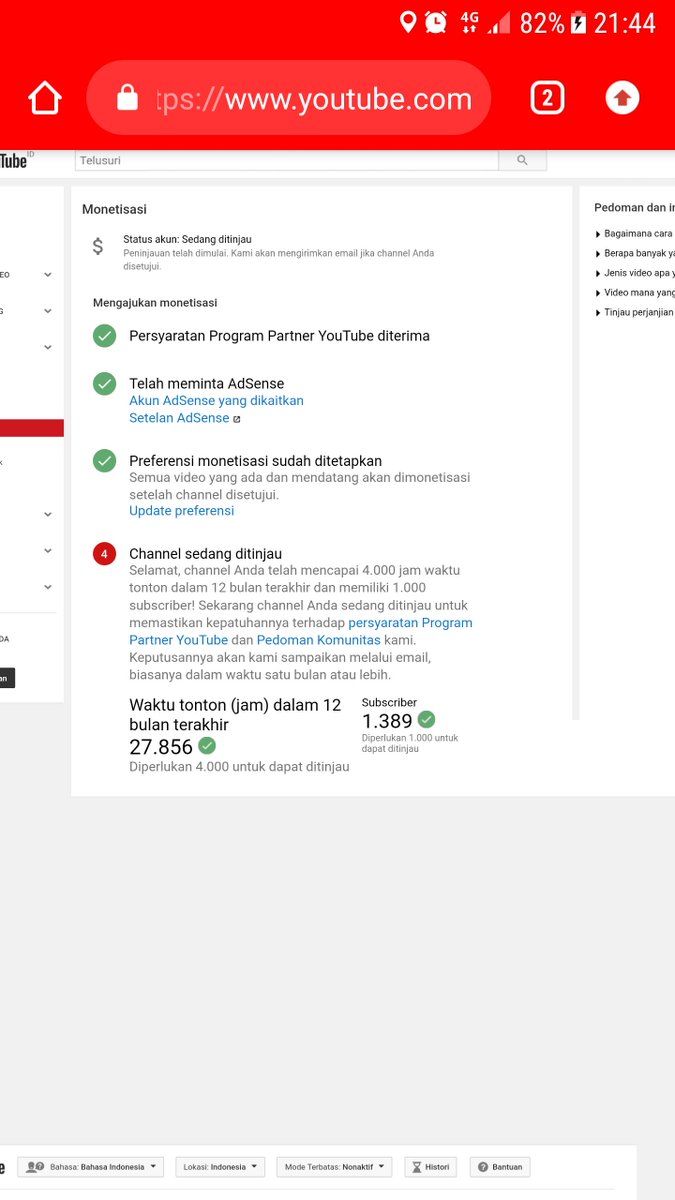Open persyaratan Program Partner YouTube link
The height and width of the screenshot is (1200, 675).
tap(300, 631)
